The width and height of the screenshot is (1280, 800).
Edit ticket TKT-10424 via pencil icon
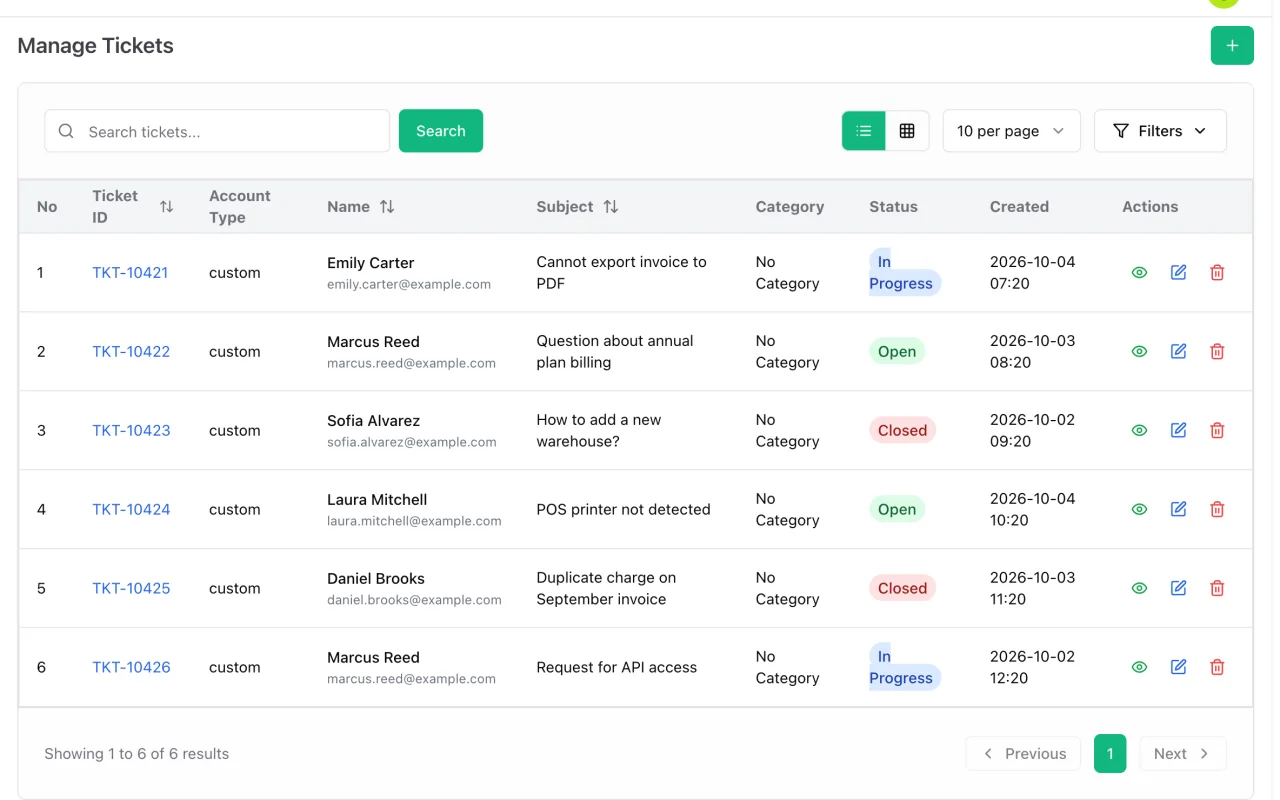click(1178, 509)
